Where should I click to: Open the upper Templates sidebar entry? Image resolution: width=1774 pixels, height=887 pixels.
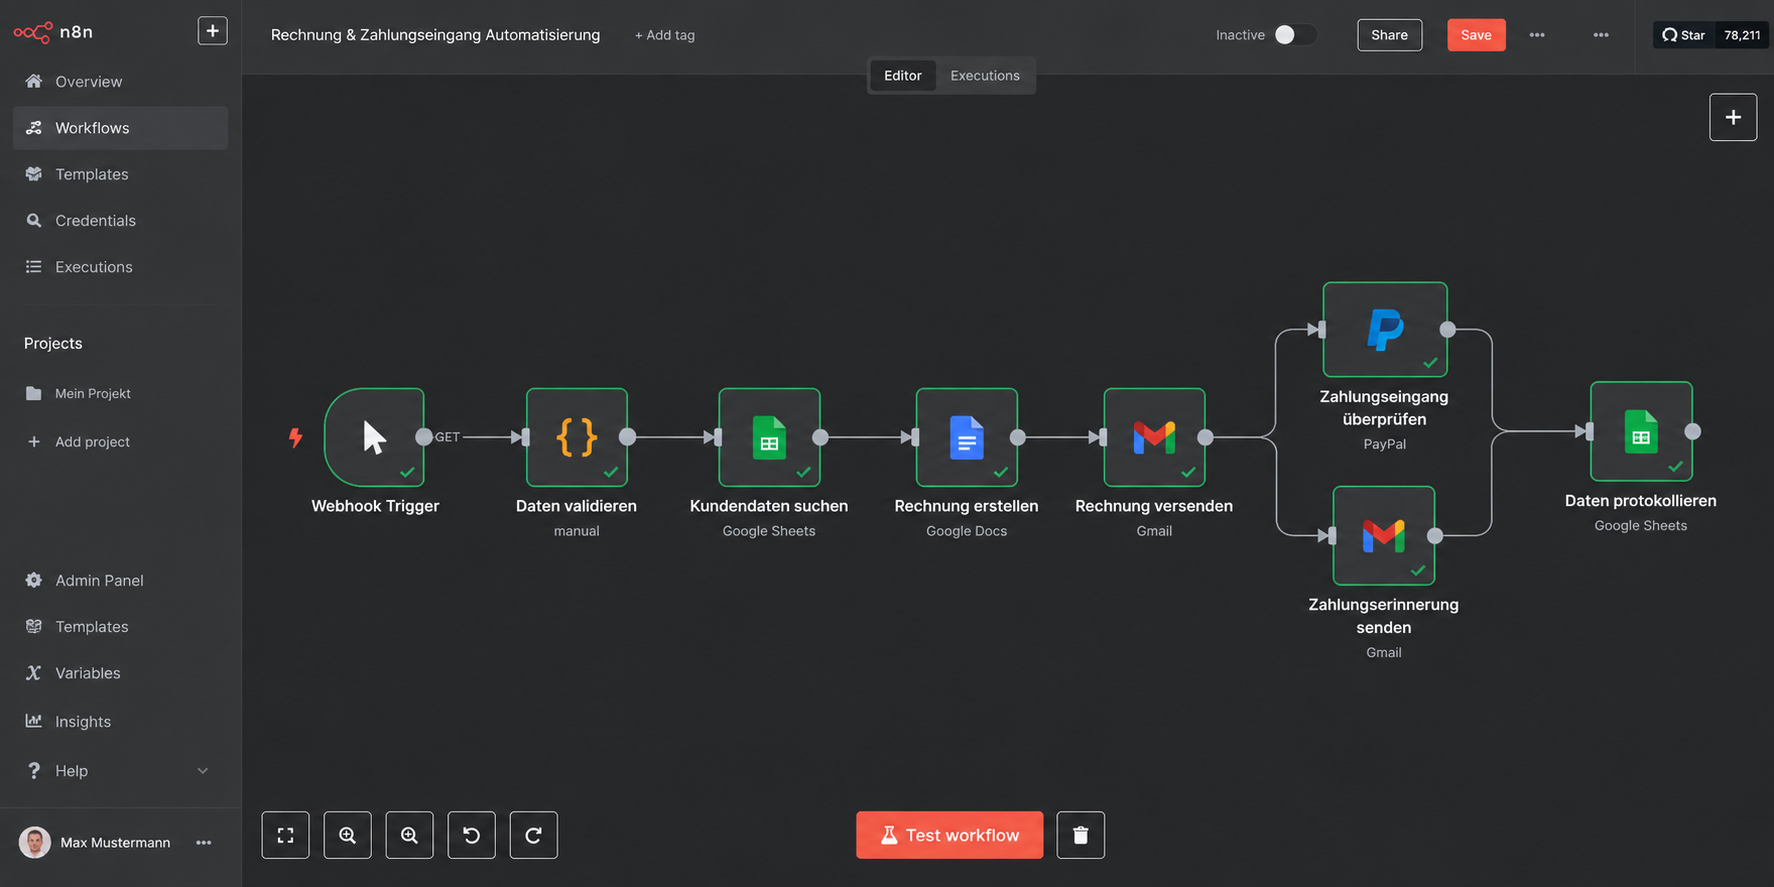click(x=120, y=174)
